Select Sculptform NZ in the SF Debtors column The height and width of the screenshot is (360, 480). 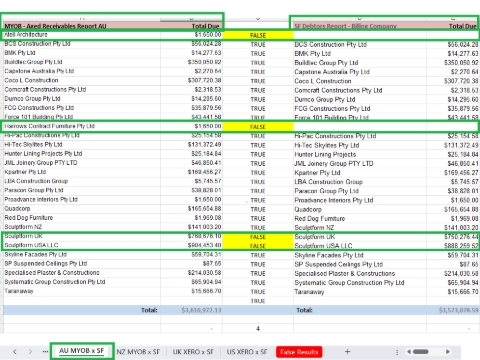coord(314,228)
